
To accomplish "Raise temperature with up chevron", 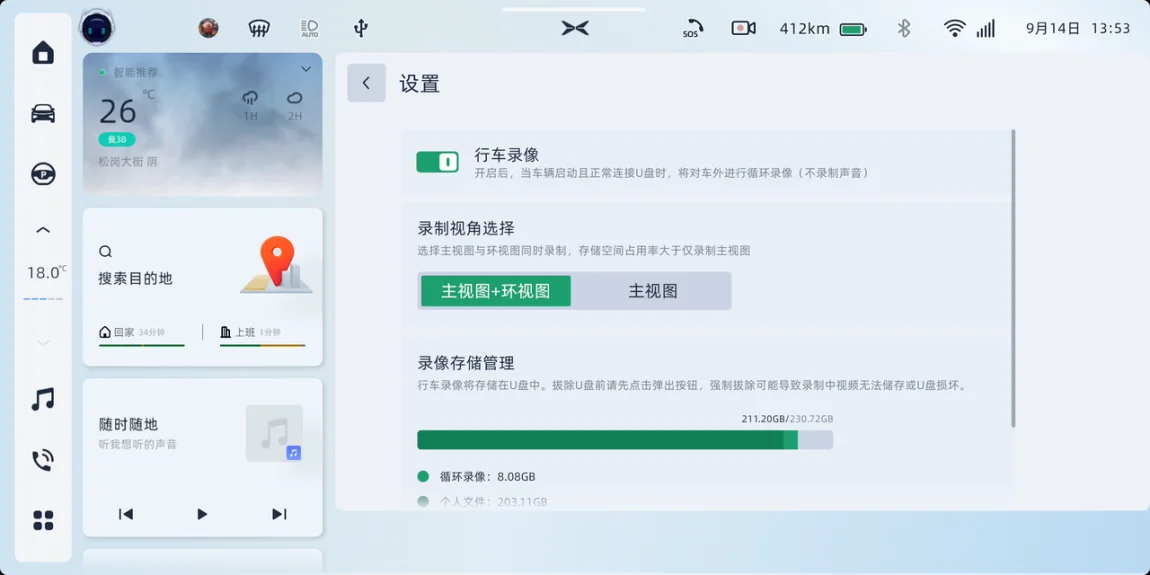I will tap(43, 231).
